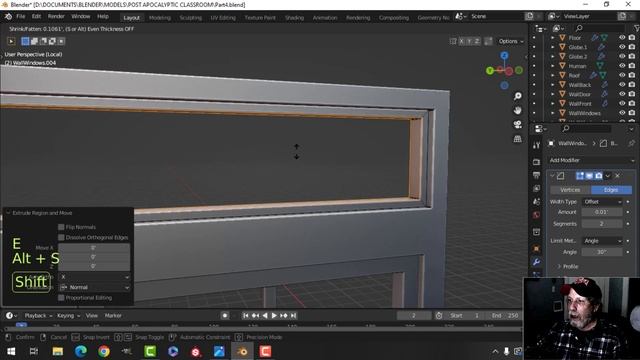Screen dimensions: 640x360
Task: Open Chrome from the Windows taskbar
Action: 104,351
